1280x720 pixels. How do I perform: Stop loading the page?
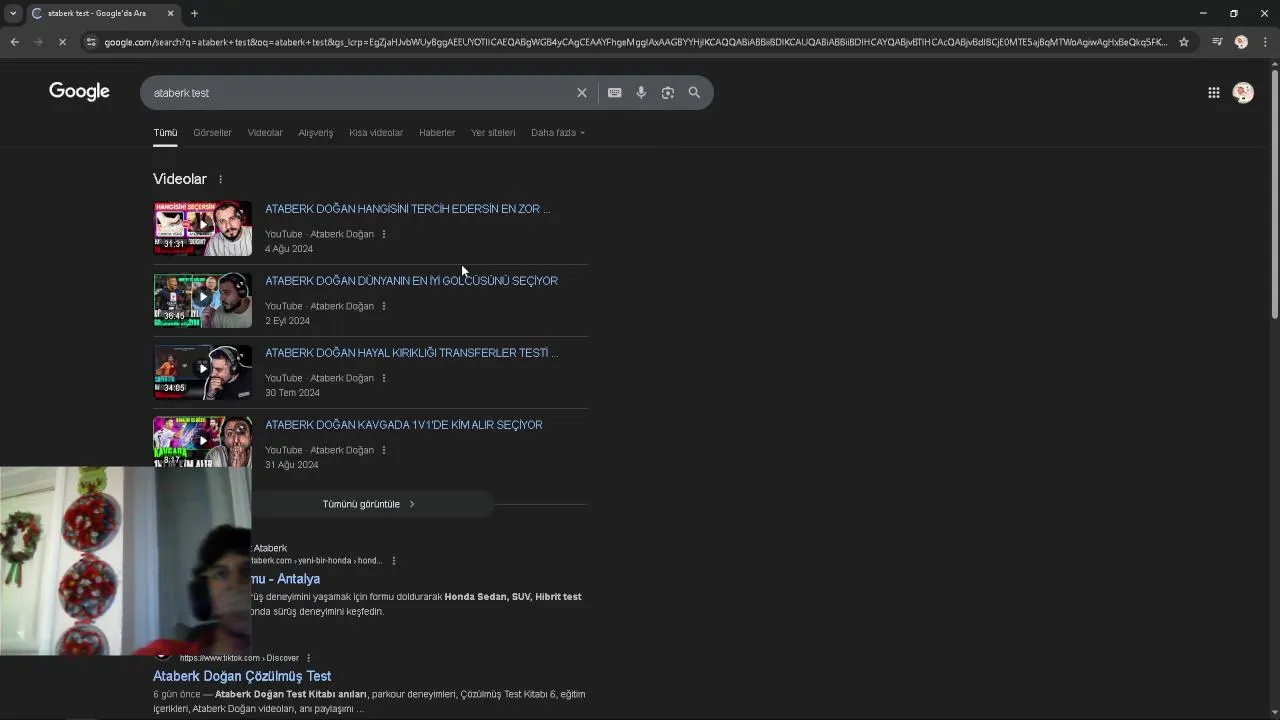[62, 42]
